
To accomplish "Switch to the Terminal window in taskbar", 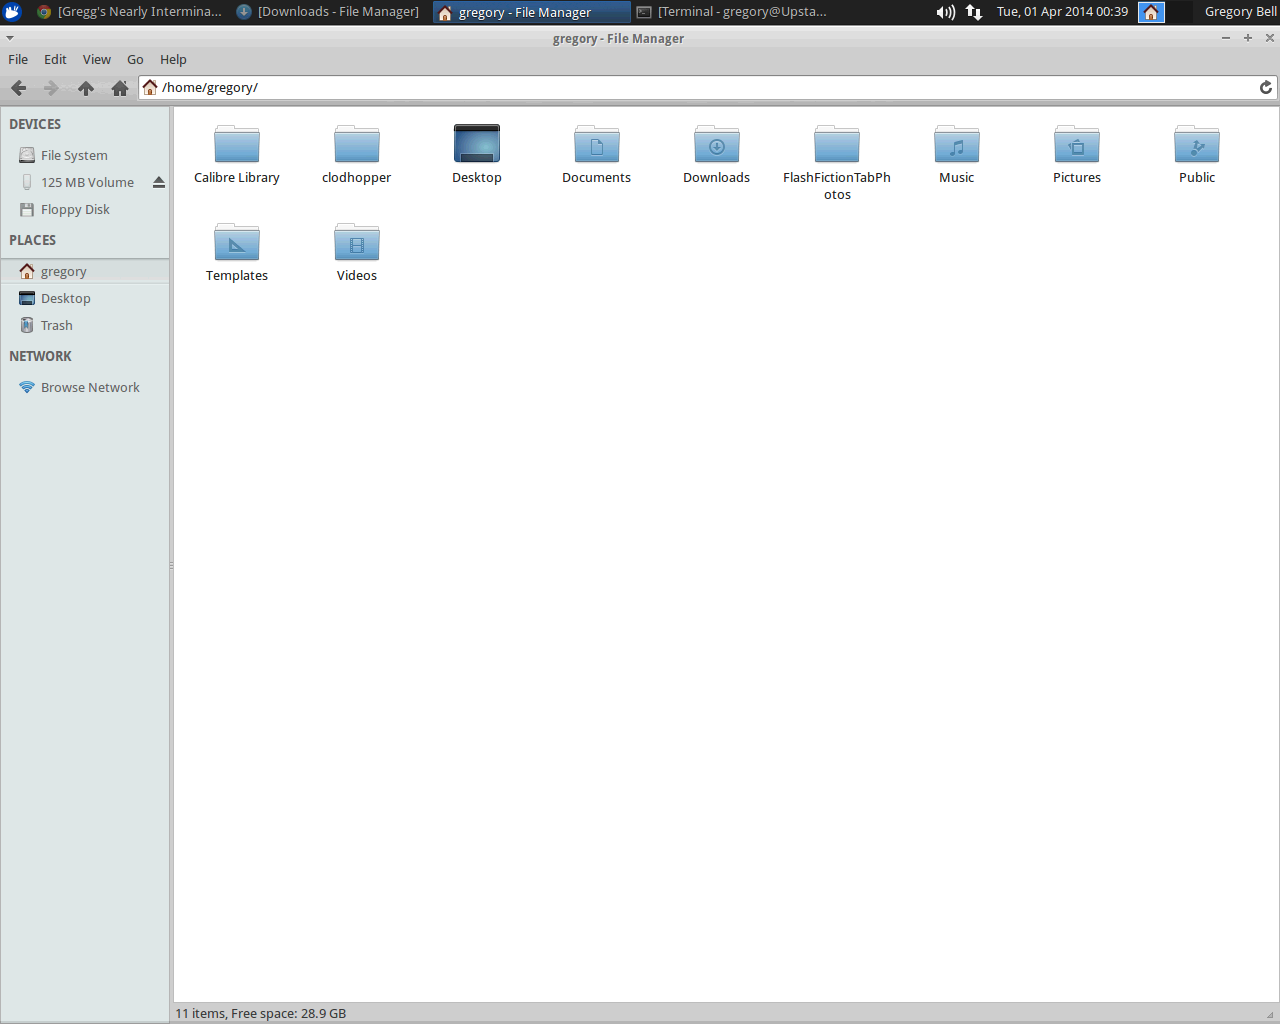I will pyautogui.click(x=732, y=12).
